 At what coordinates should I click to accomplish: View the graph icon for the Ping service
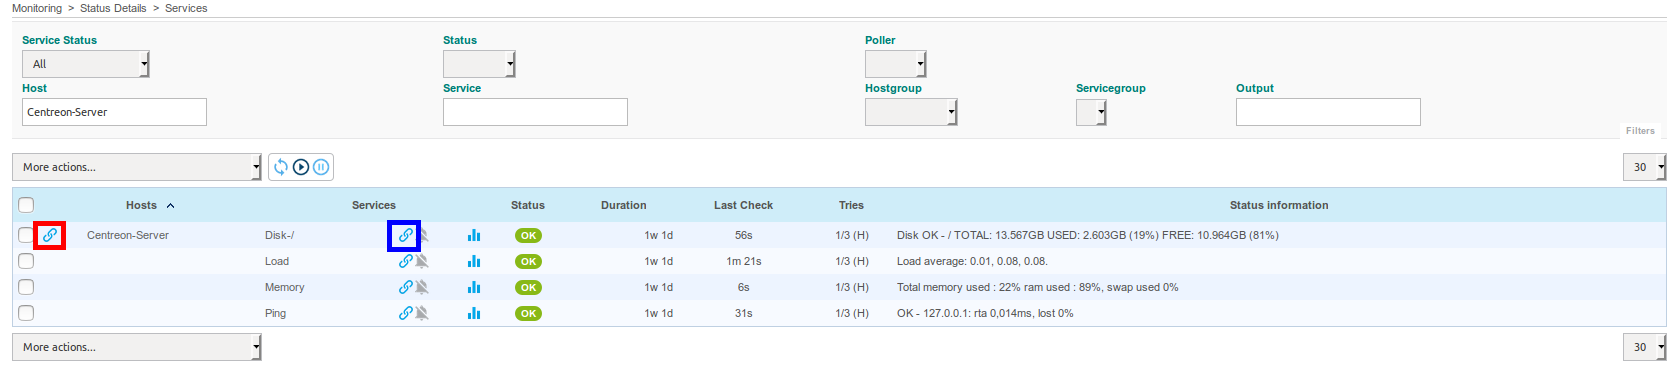tap(474, 313)
